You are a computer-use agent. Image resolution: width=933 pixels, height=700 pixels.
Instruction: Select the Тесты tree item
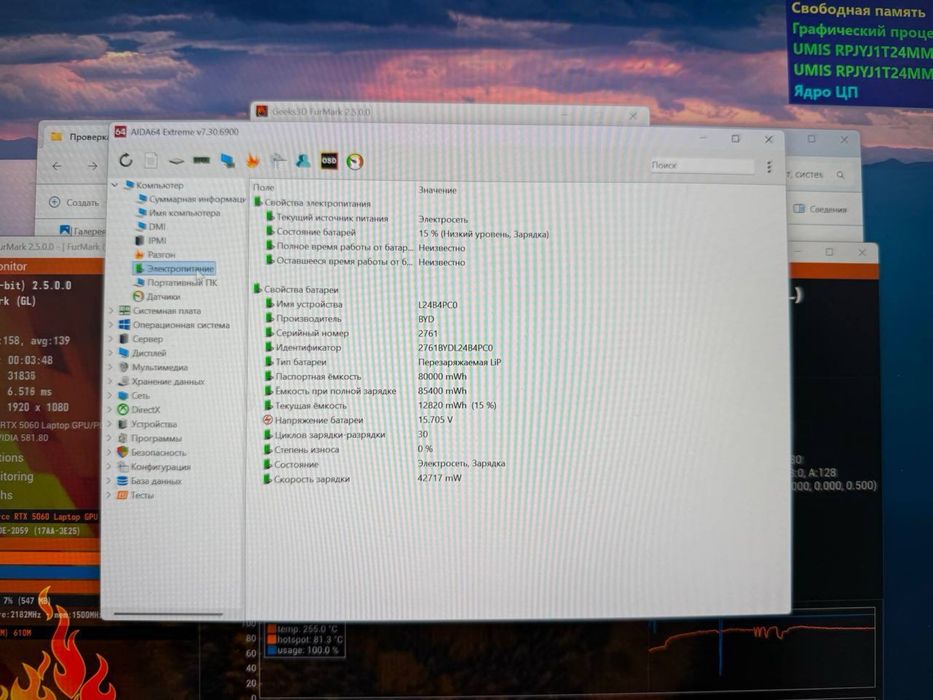coord(135,495)
